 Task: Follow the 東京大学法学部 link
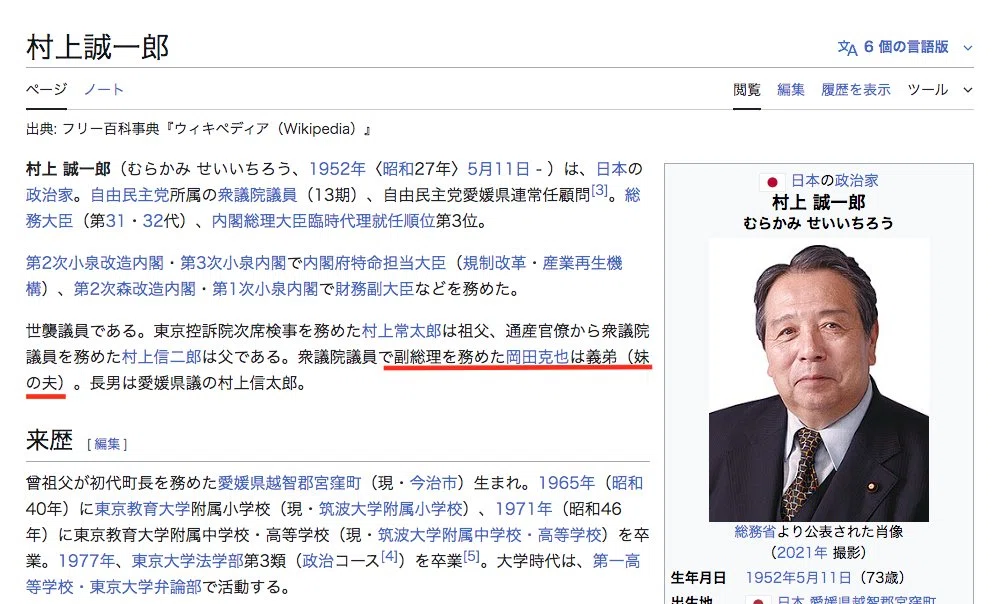click(x=187, y=561)
